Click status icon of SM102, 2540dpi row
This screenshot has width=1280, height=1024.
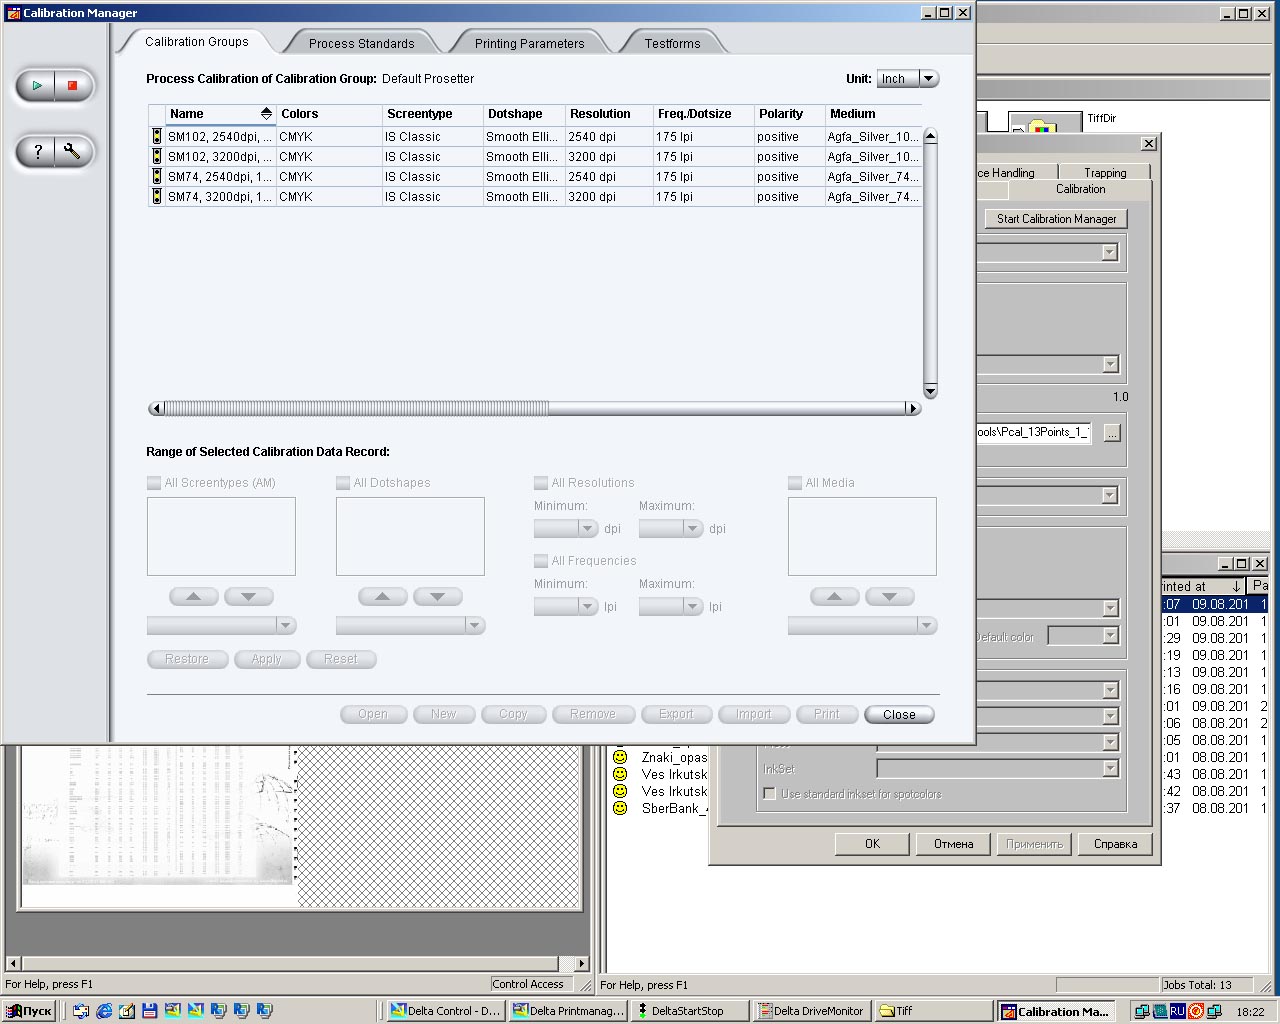tap(156, 137)
